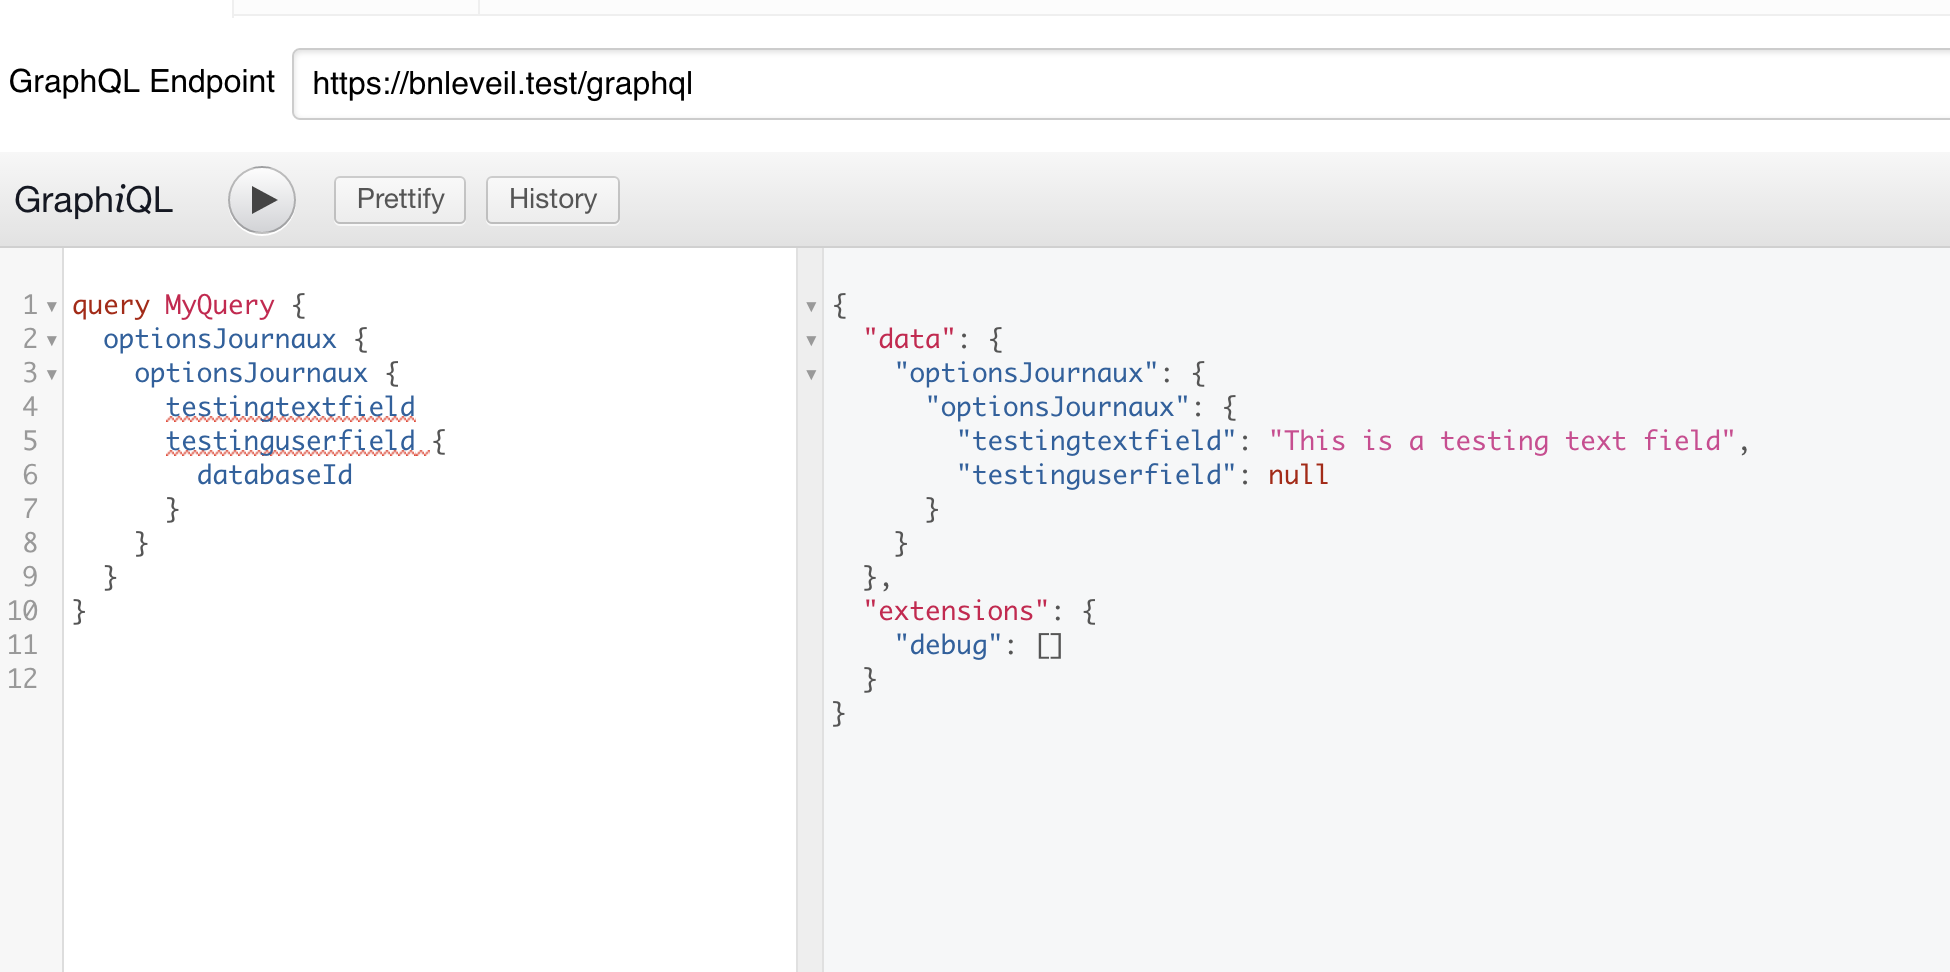
Task: Click databaseId field in the editor
Action: click(275, 475)
